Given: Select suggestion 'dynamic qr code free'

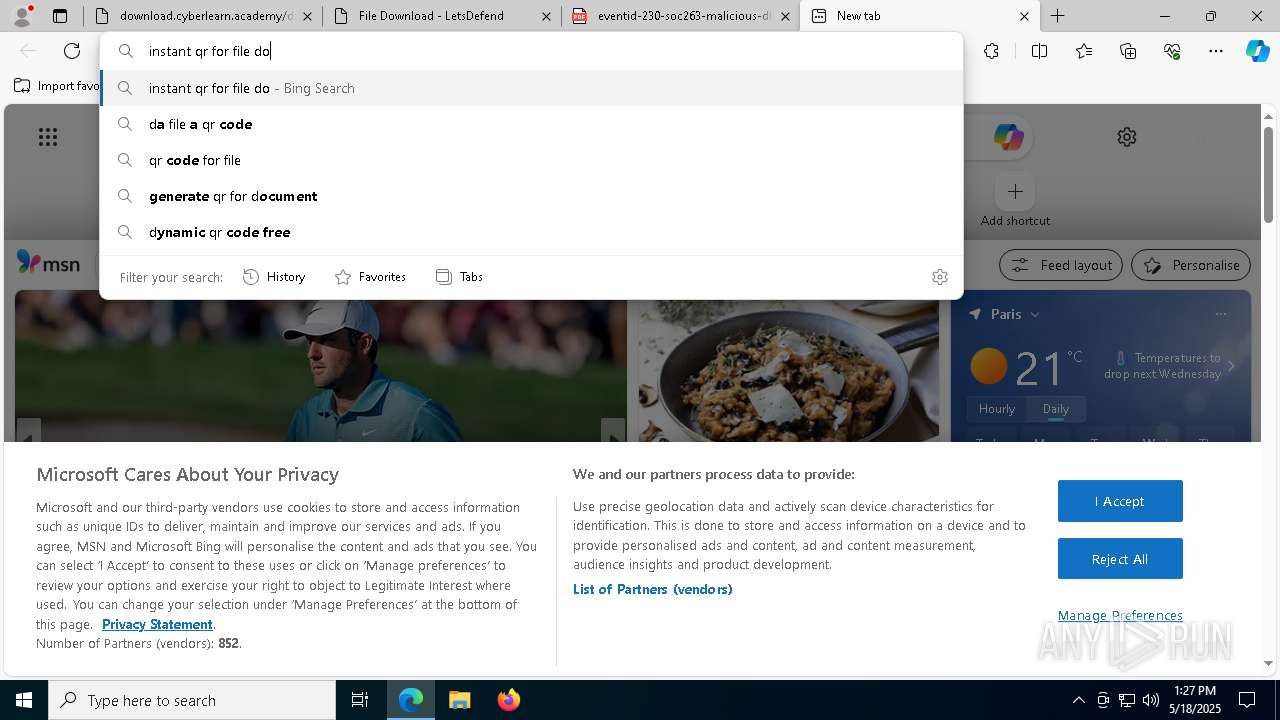Looking at the screenshot, I should coord(531,232).
